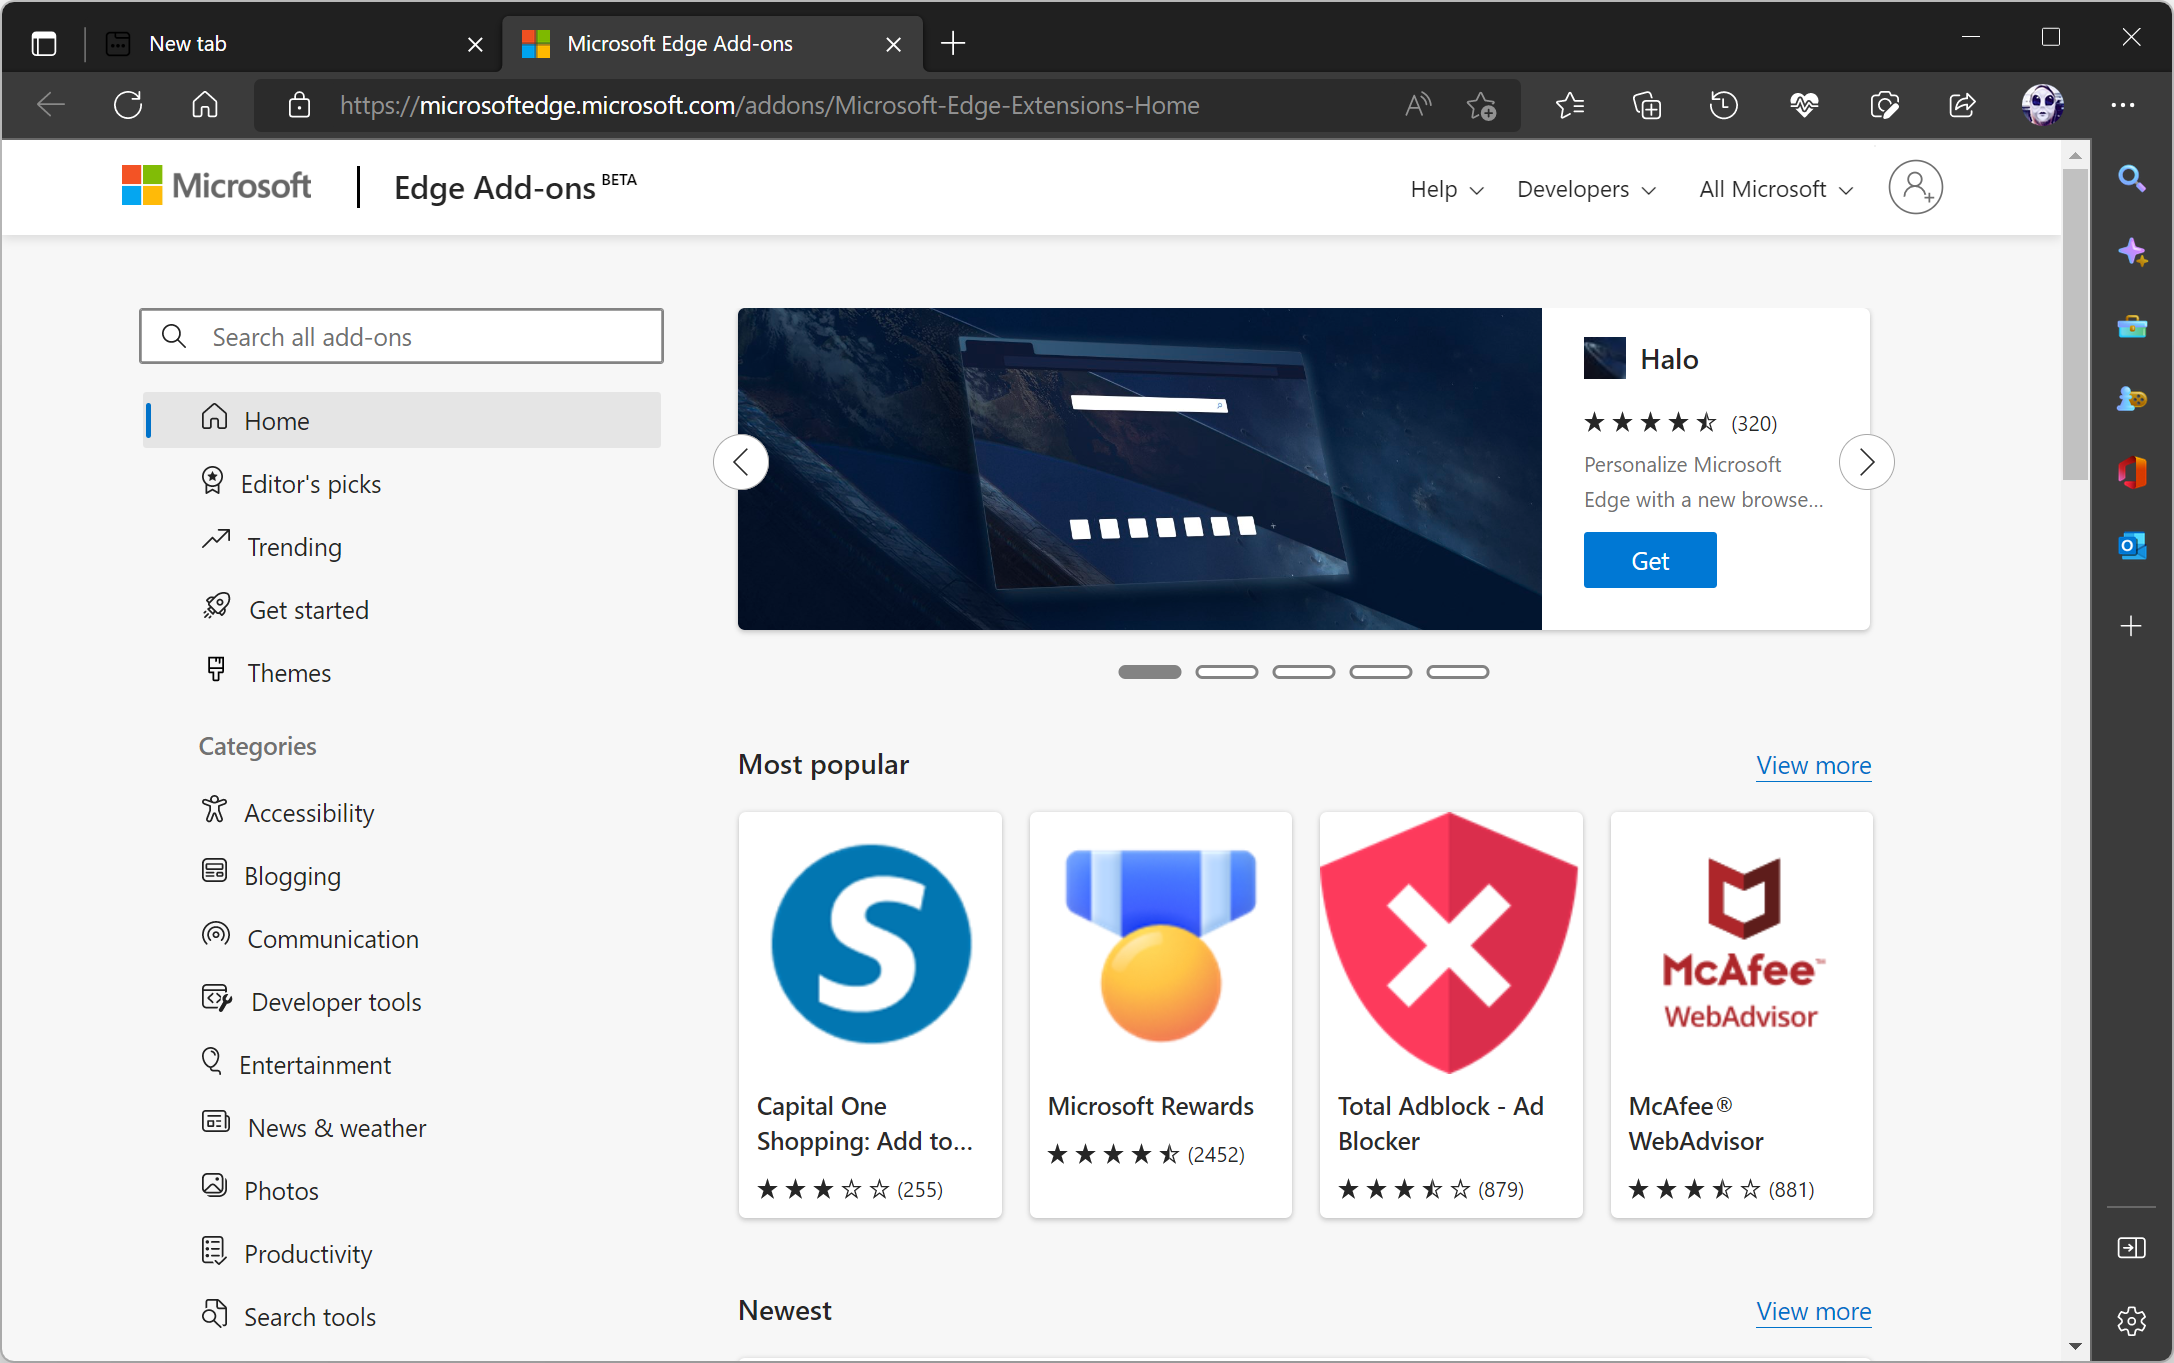The image size is (2174, 1363).
Task: Browse the Blogging category
Action: (x=270, y=876)
